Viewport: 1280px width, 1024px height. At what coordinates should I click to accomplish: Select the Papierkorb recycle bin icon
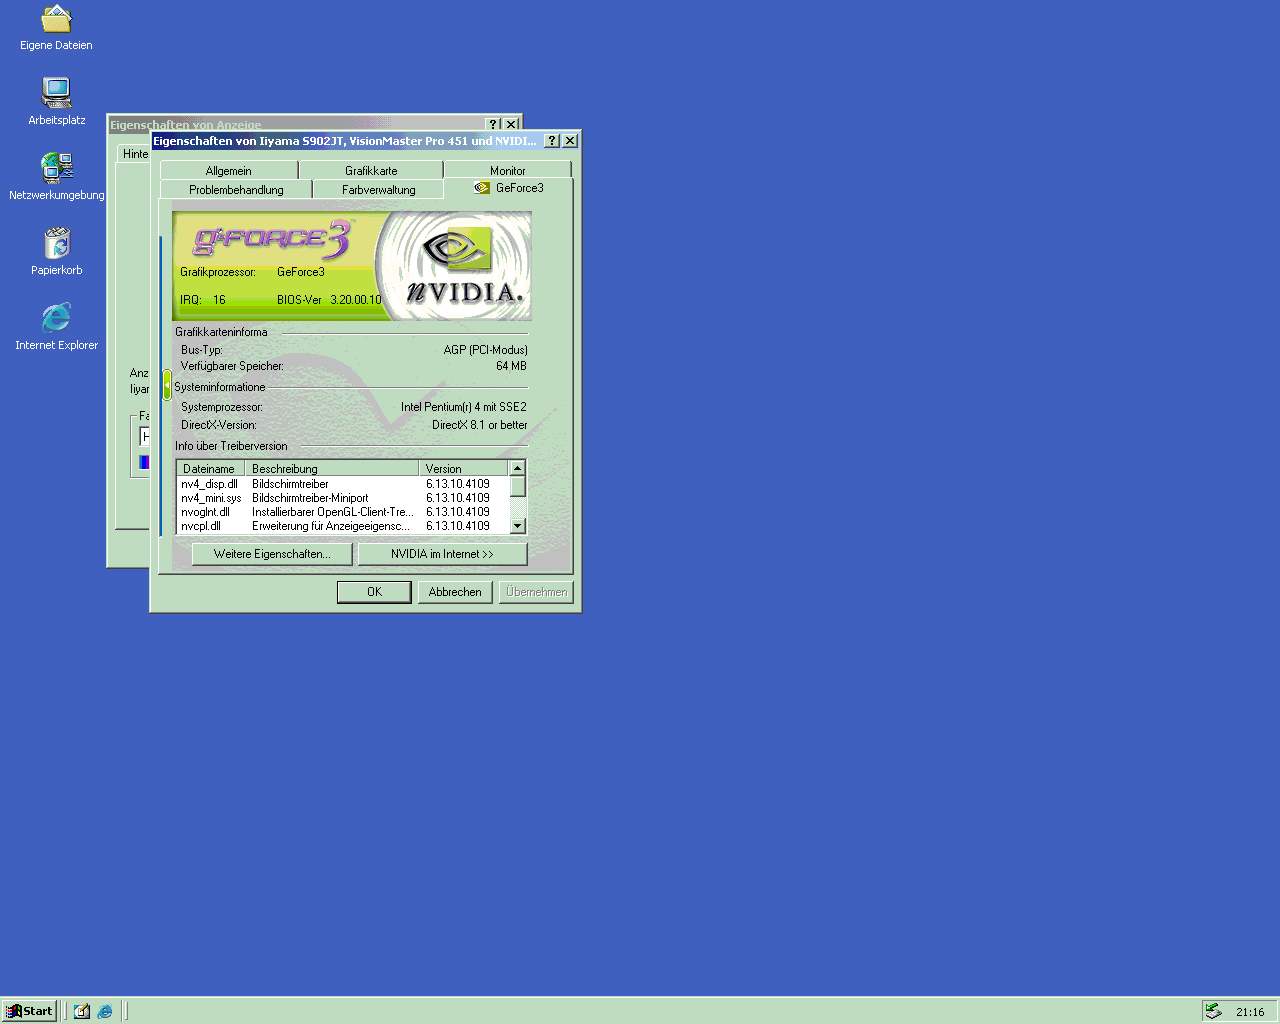[x=56, y=252]
